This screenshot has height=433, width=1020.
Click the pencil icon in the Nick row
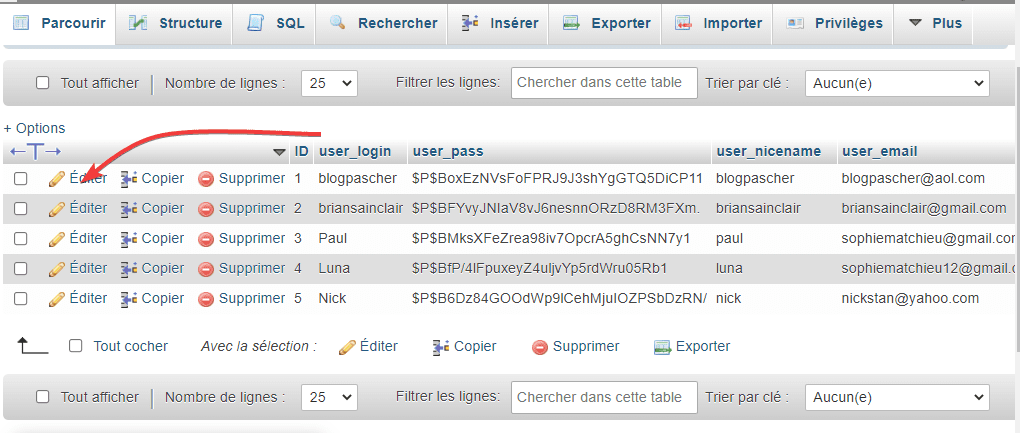pyautogui.click(x=57, y=298)
